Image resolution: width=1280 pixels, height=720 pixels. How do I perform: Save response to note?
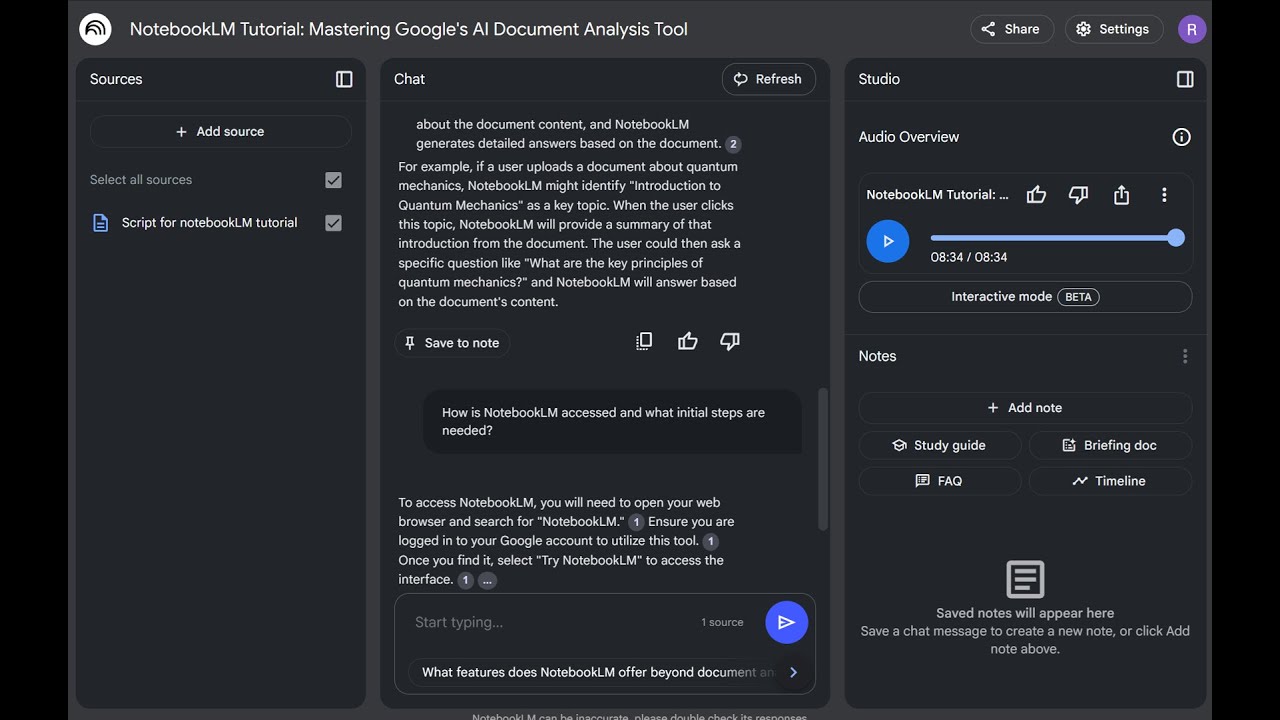[452, 343]
